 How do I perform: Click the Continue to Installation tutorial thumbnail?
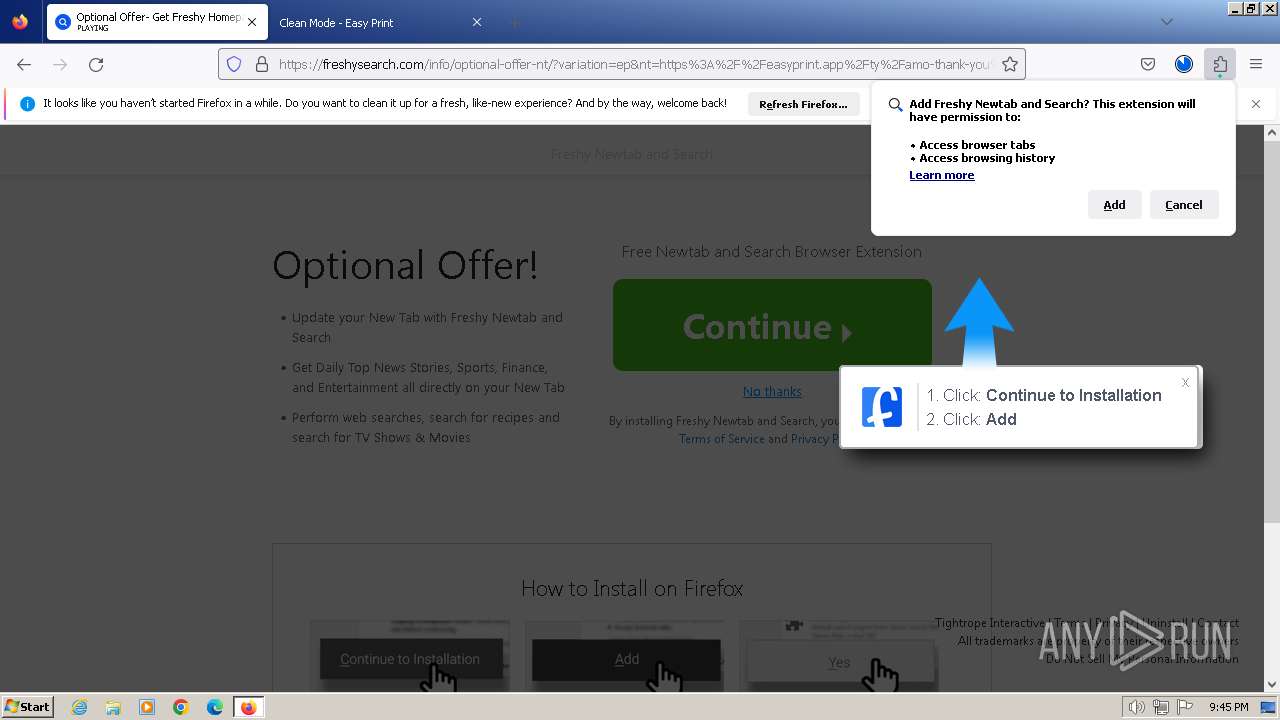click(410, 658)
